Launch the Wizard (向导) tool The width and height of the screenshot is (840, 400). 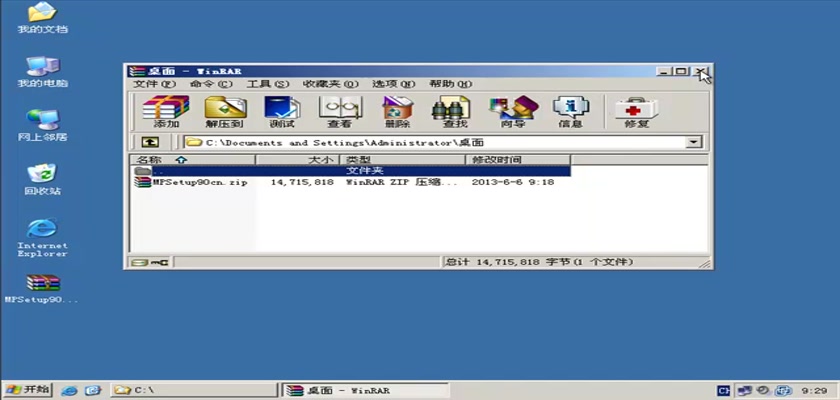tap(513, 112)
